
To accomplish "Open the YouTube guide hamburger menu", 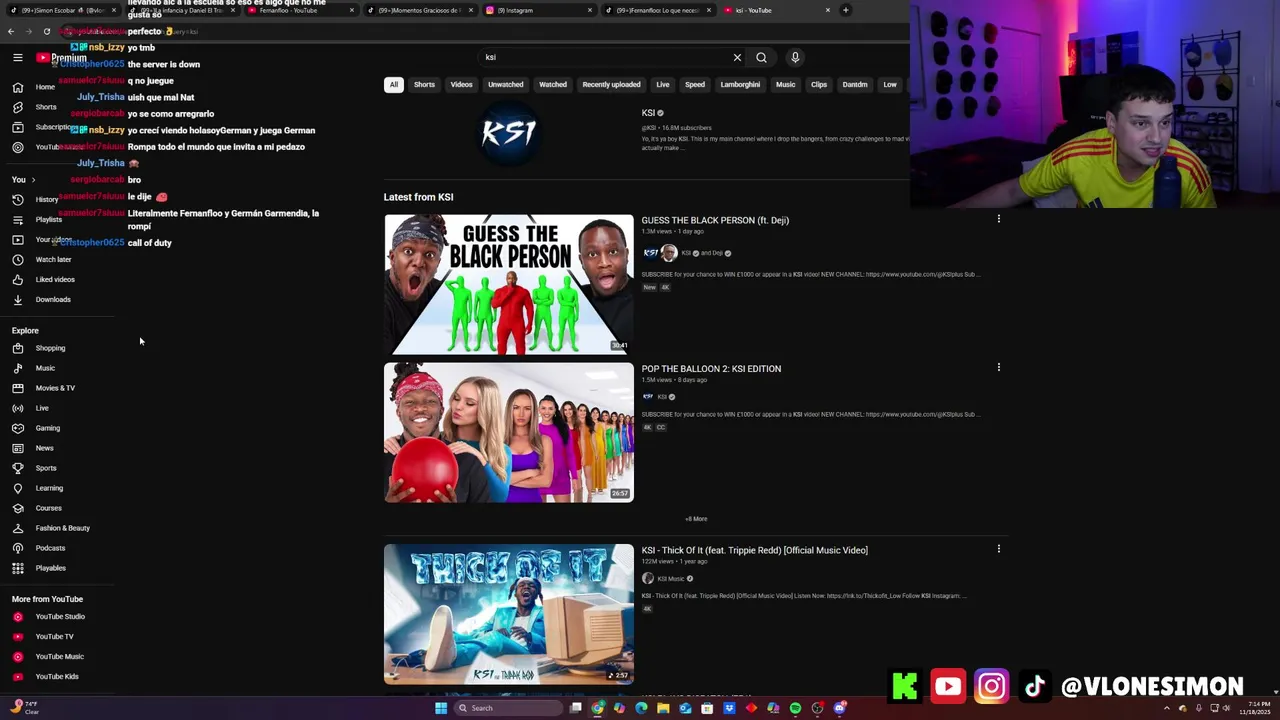I will pos(17,58).
